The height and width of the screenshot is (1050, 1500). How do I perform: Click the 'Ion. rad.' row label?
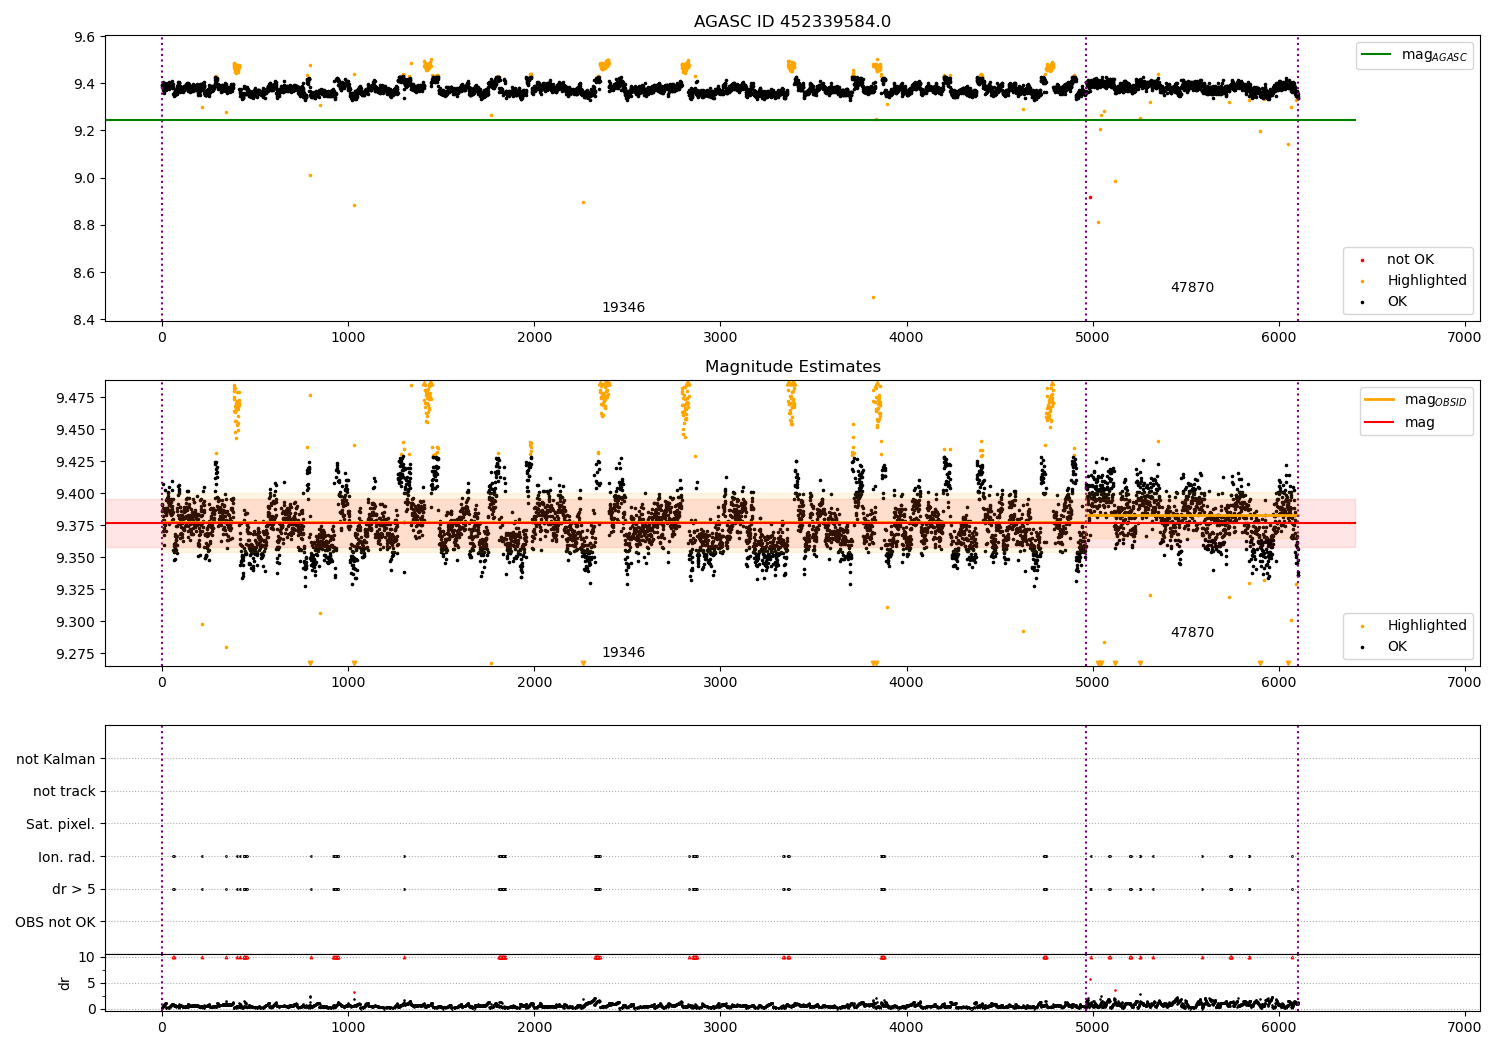(x=67, y=857)
